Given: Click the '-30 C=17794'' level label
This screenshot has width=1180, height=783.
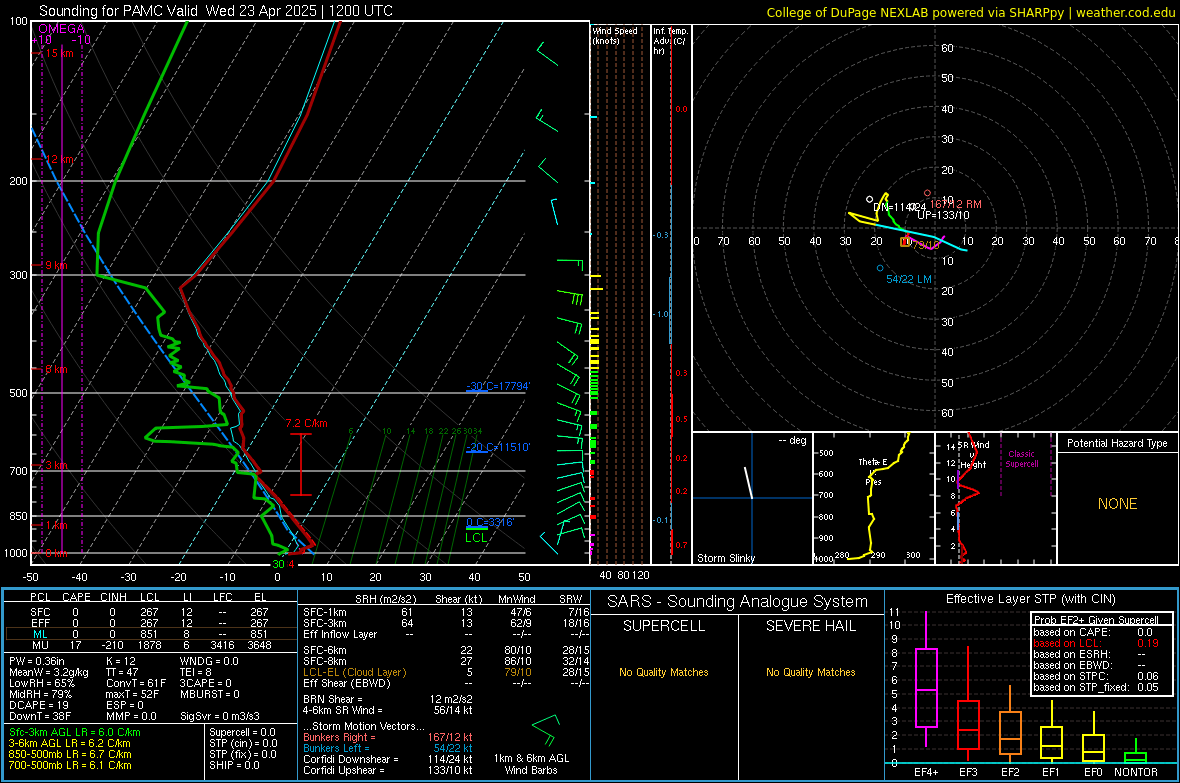Looking at the screenshot, I should point(498,386).
